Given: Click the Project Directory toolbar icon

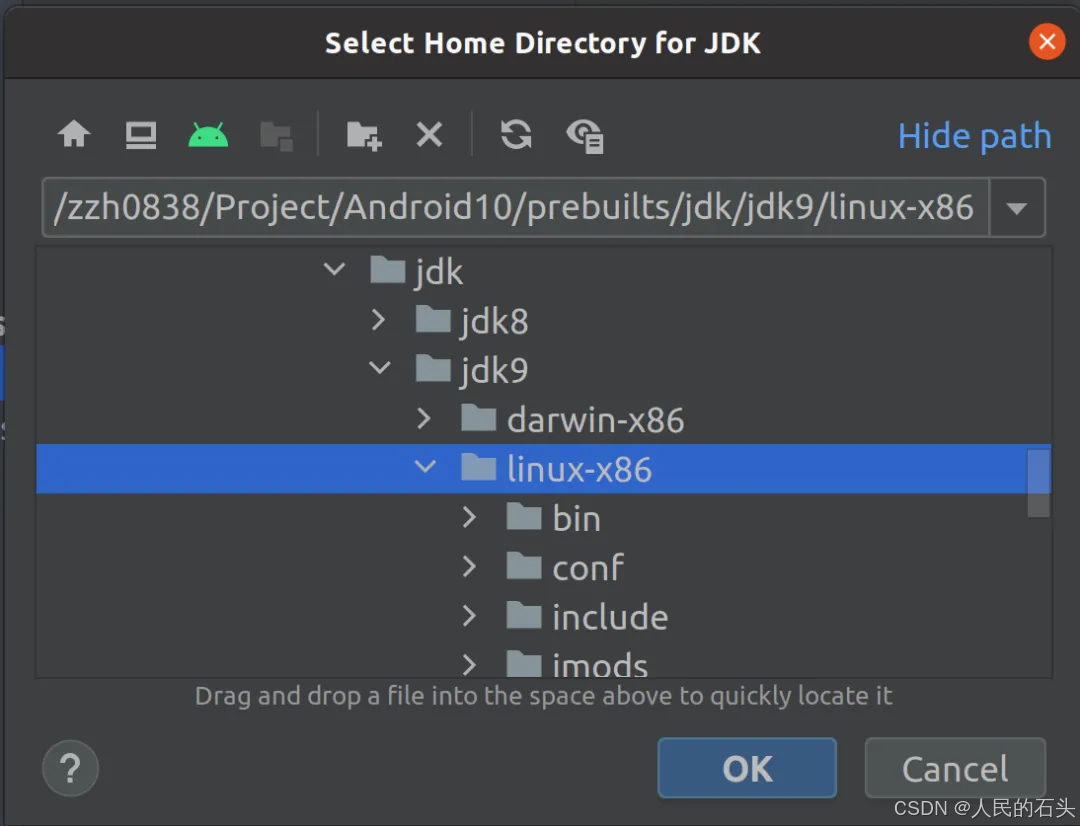Looking at the screenshot, I should (277, 134).
